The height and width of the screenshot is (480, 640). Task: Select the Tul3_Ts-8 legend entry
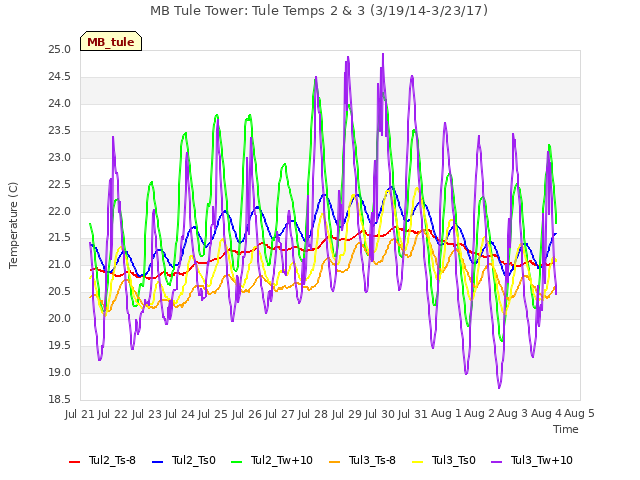tap(362, 461)
